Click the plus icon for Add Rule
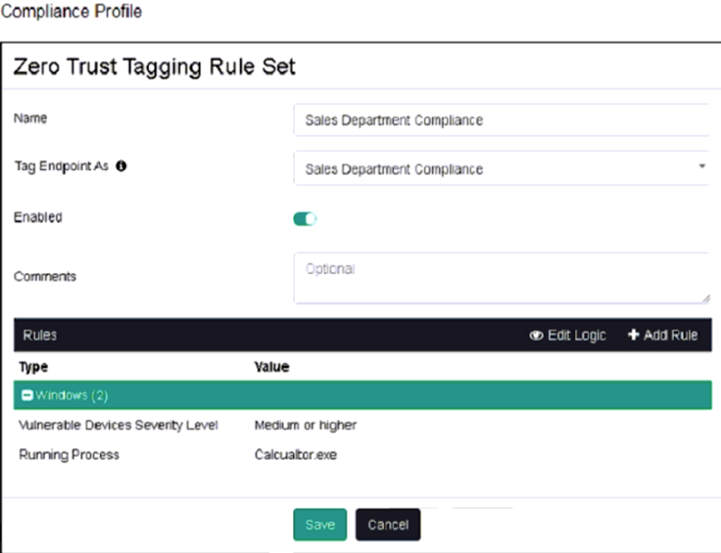 [633, 335]
